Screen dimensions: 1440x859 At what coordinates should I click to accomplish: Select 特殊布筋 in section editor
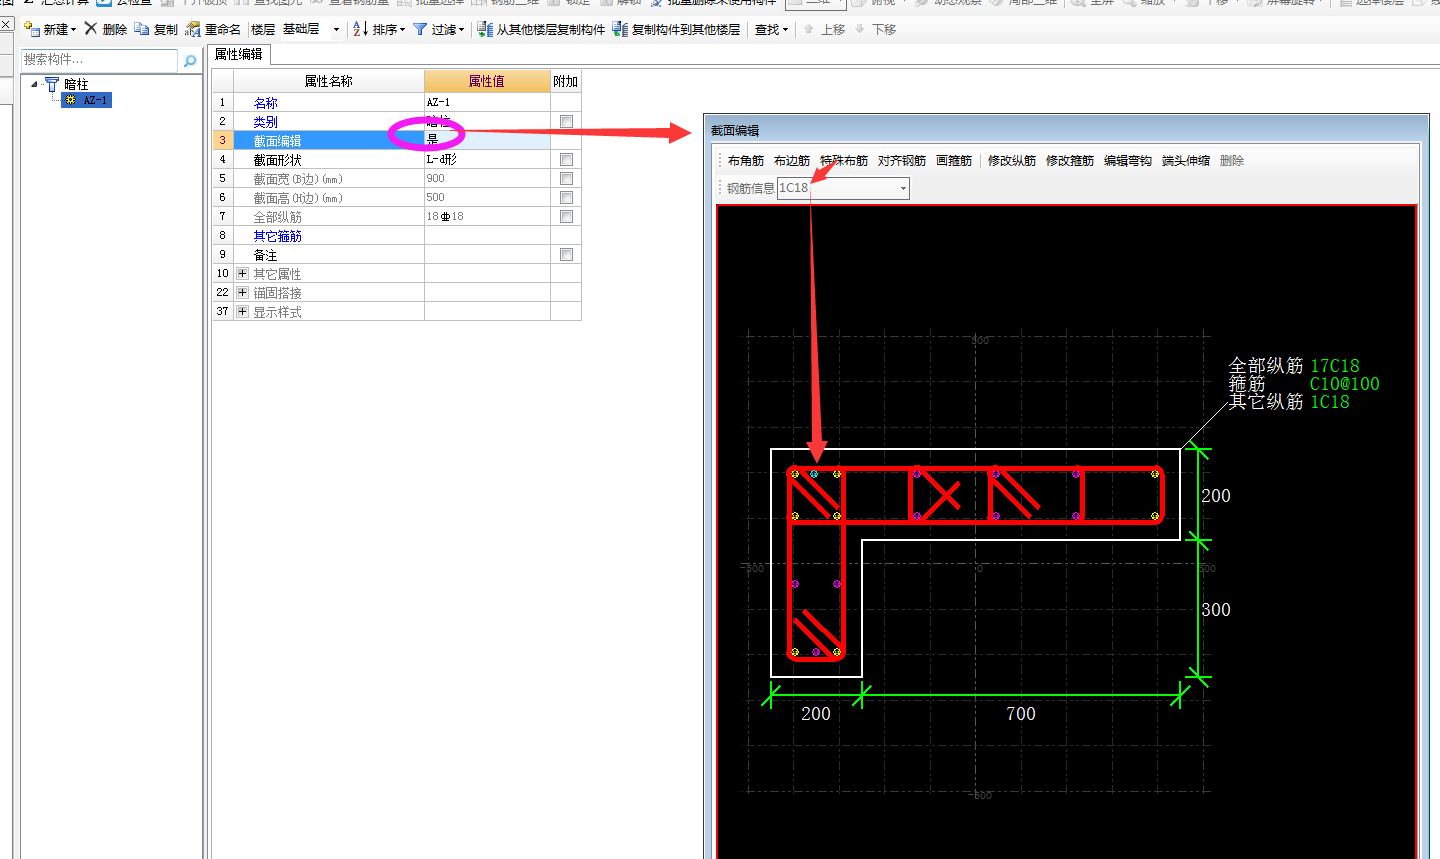click(x=844, y=160)
